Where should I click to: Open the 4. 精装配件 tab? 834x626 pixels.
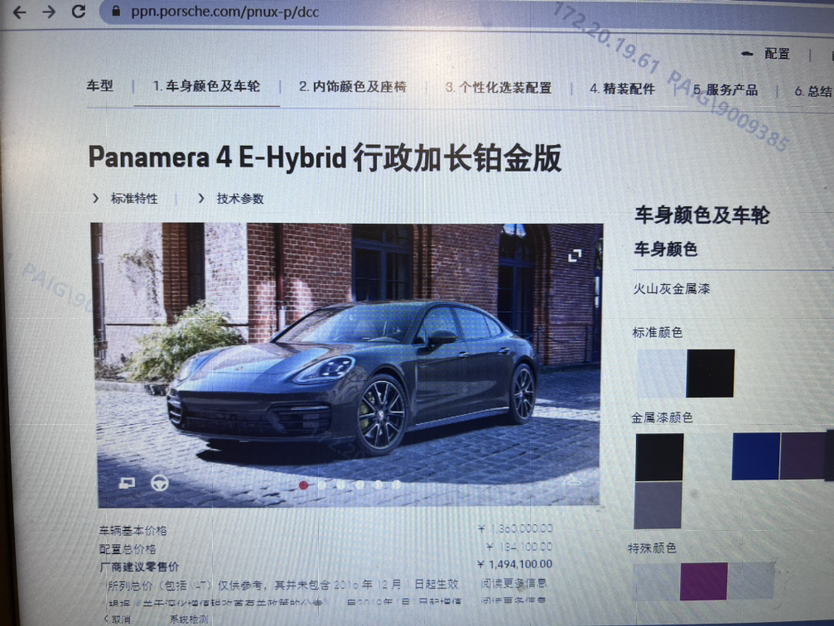pyautogui.click(x=622, y=89)
